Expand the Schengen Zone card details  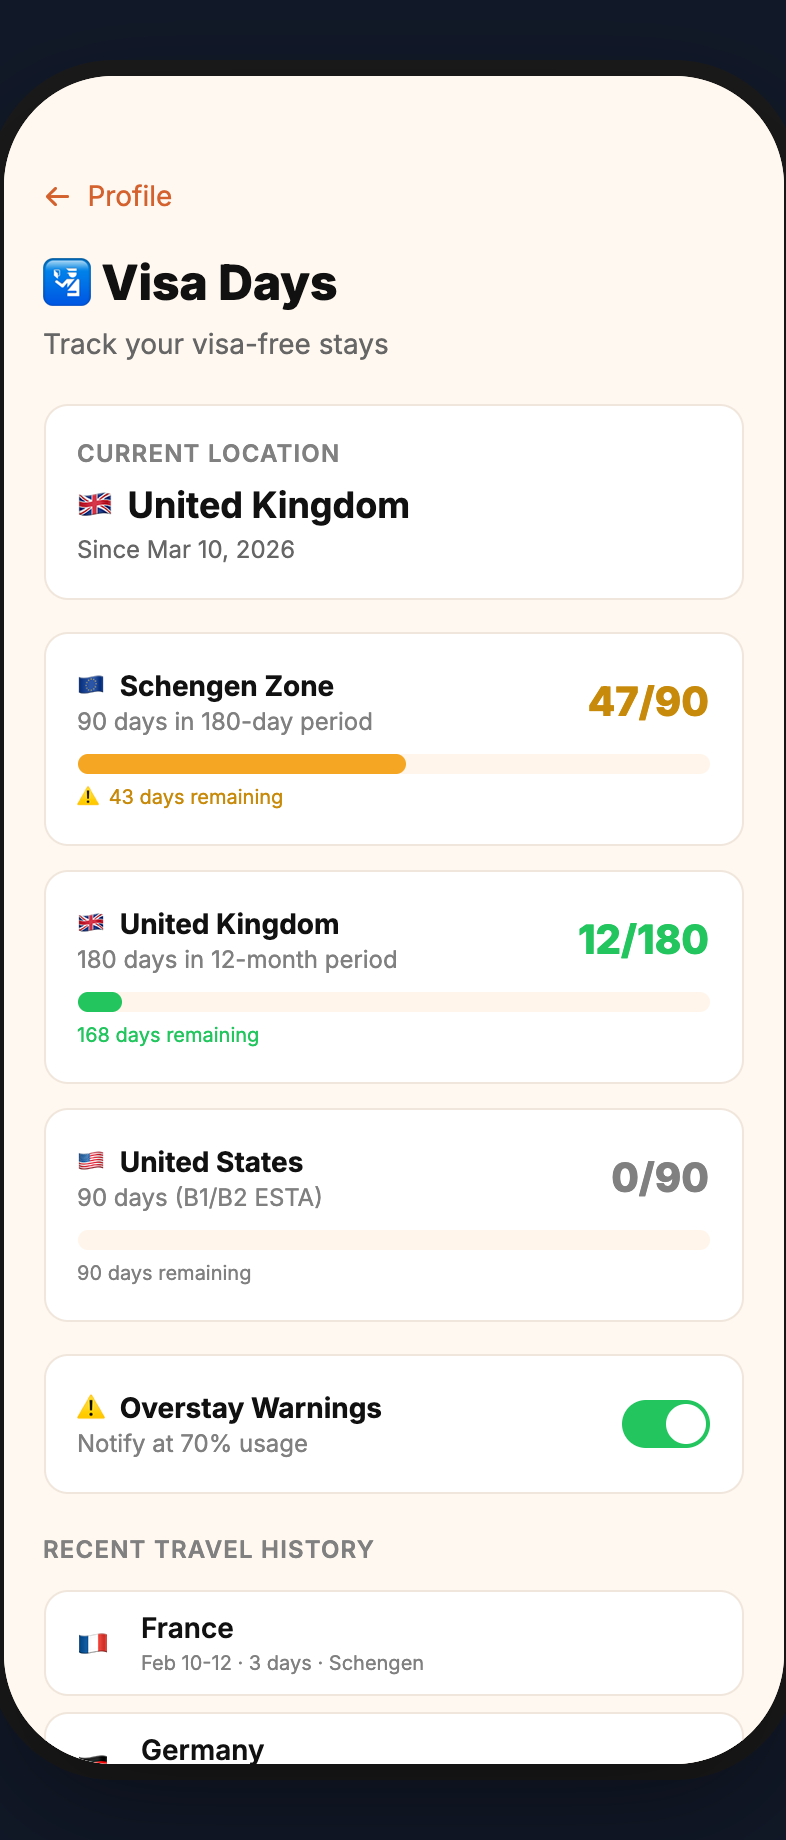tap(393, 738)
